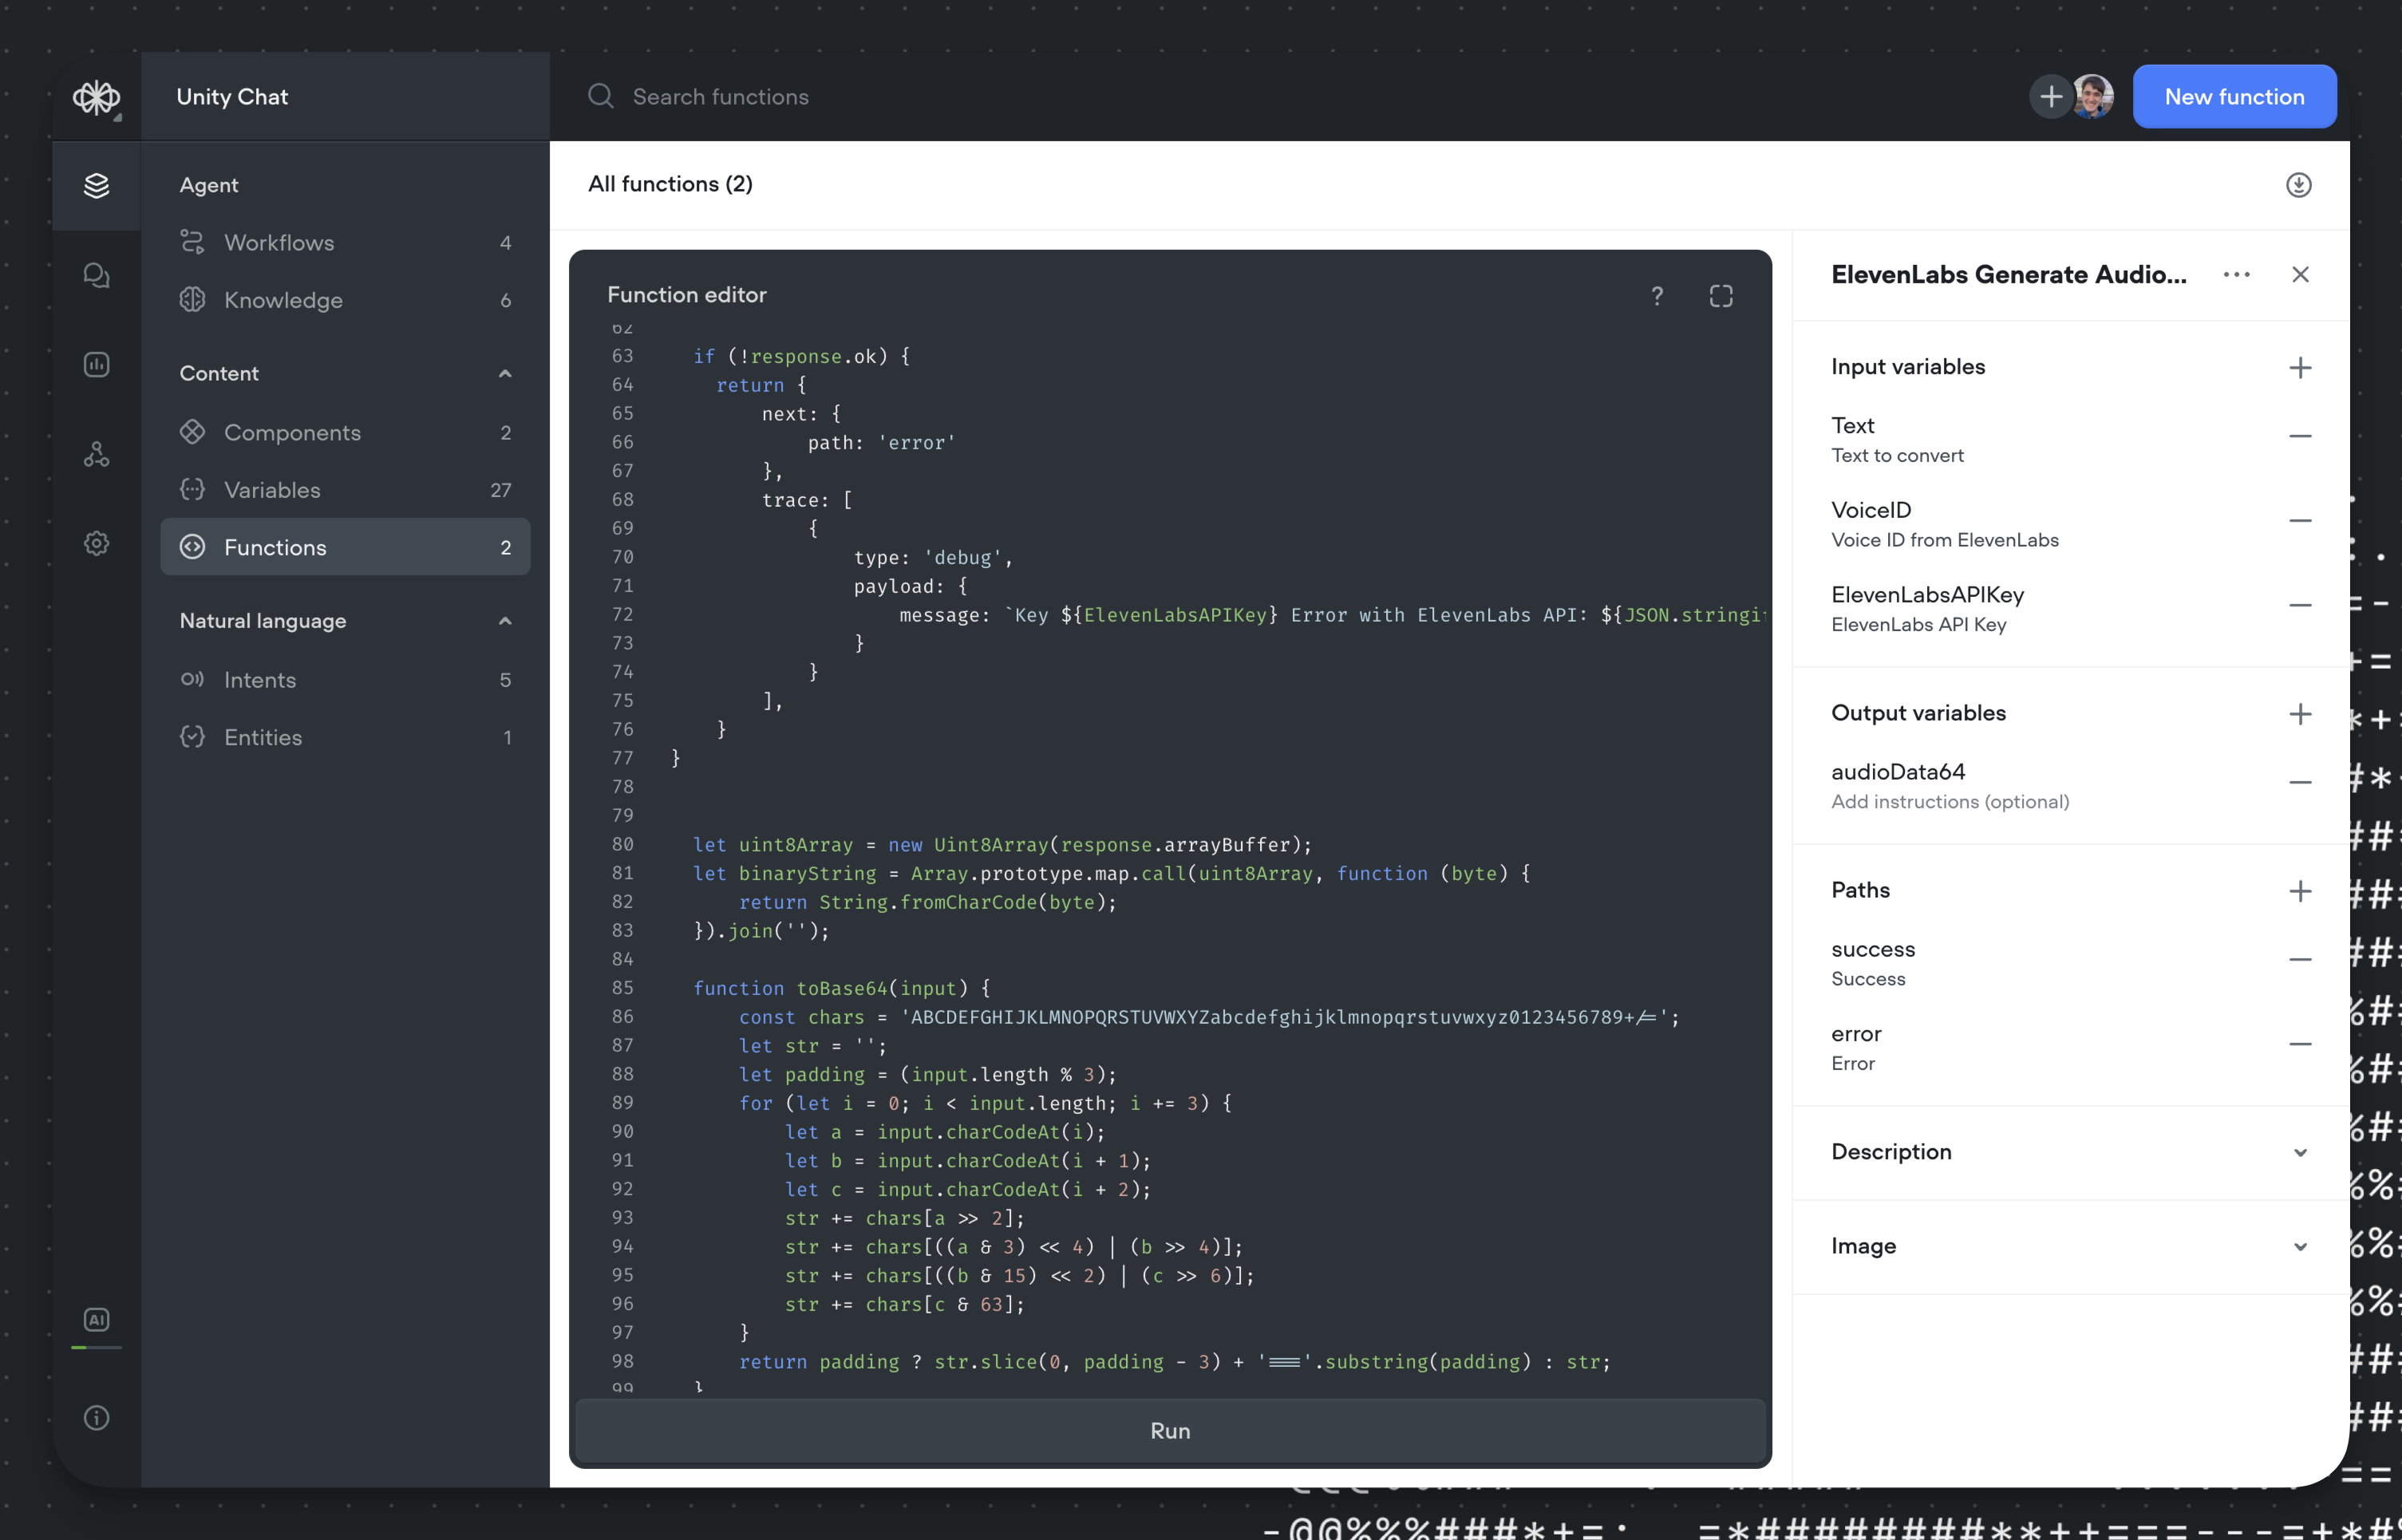Screen dimensions: 2402x1540
Task: Focus the Search functions field
Action: 720,97
